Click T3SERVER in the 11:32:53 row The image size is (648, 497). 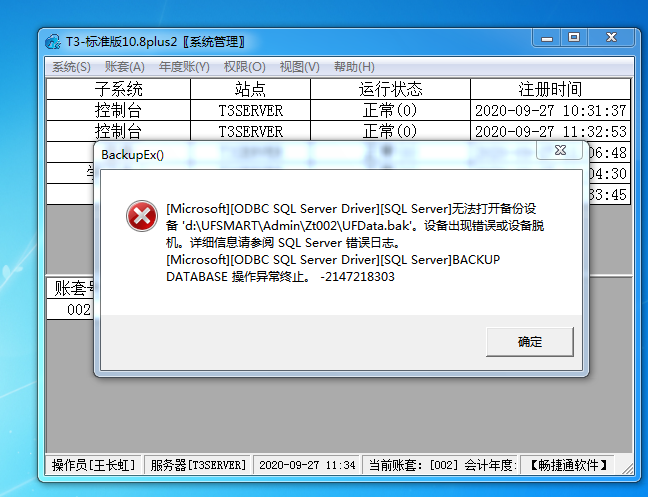click(250, 131)
